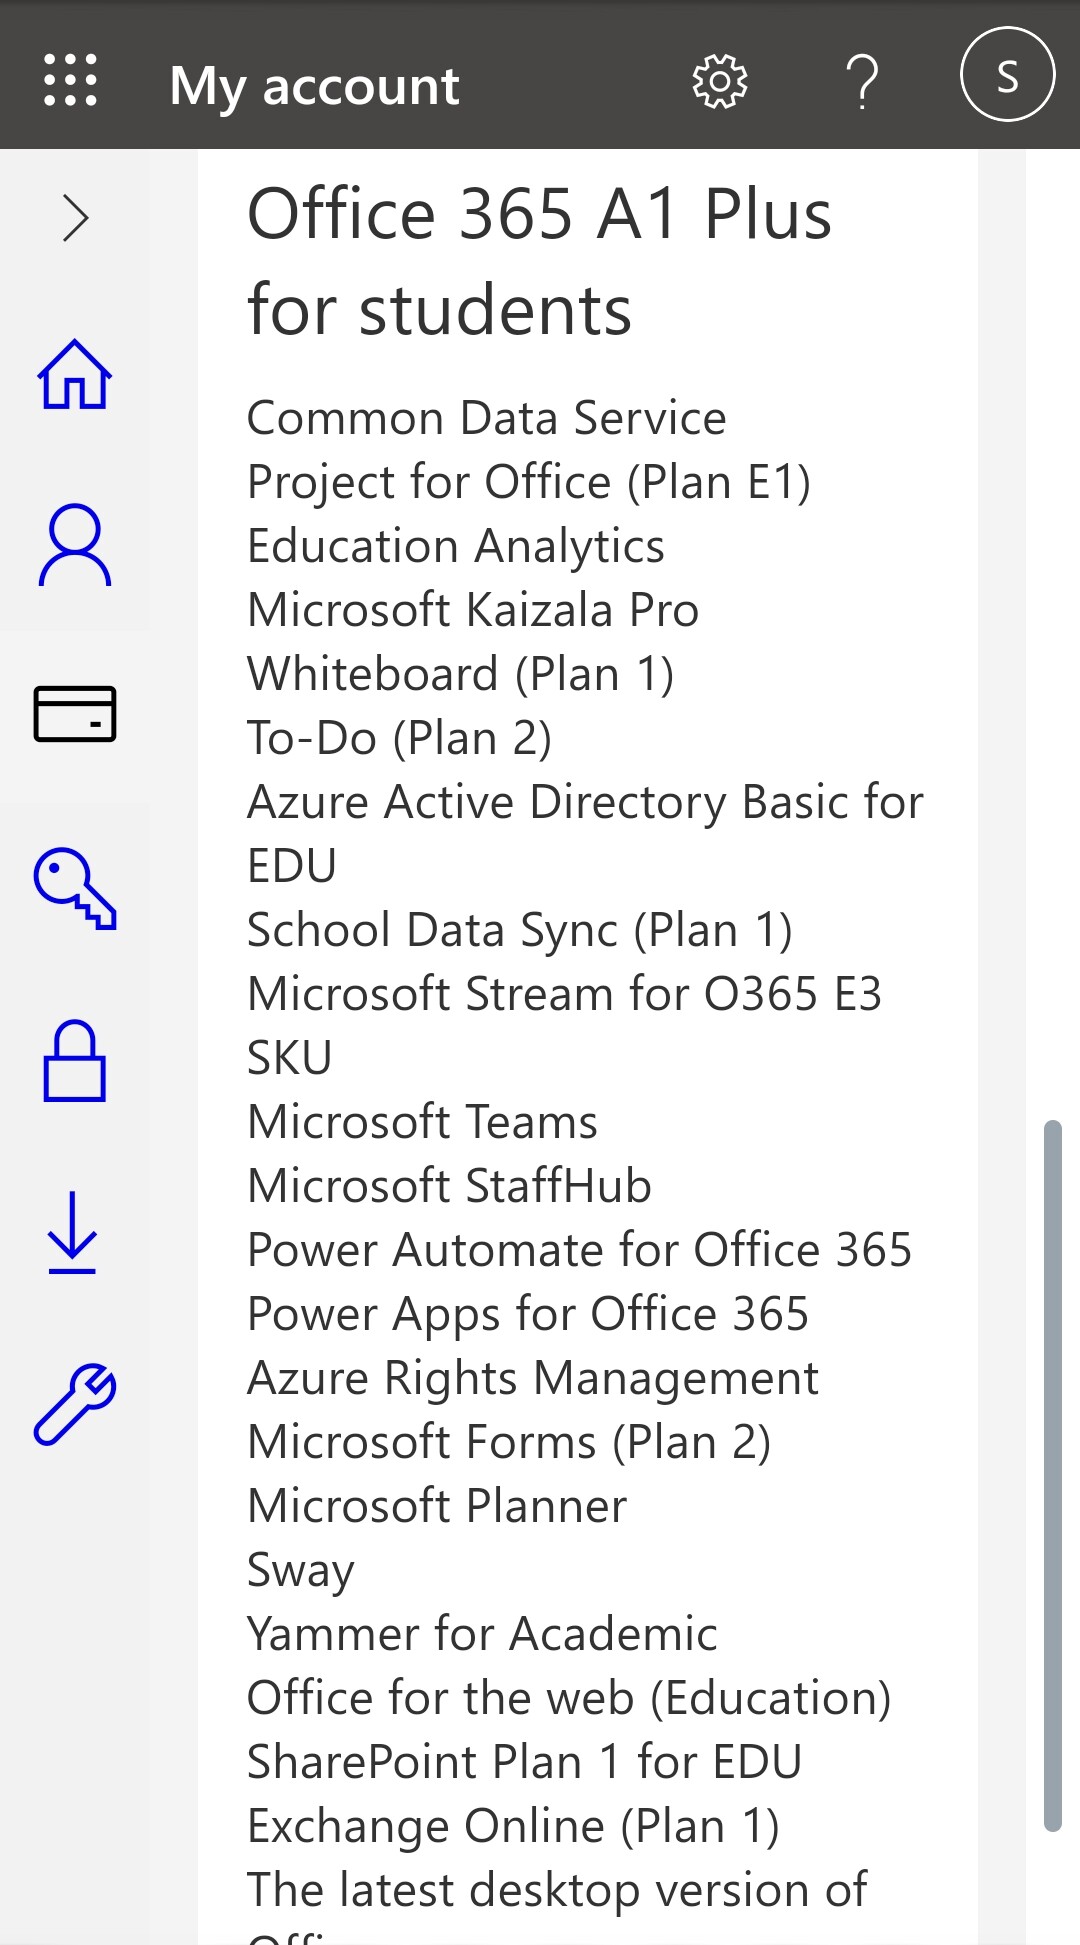Viewport: 1080px width, 1945px height.
Task: Click the Help question mark icon
Action: point(862,81)
